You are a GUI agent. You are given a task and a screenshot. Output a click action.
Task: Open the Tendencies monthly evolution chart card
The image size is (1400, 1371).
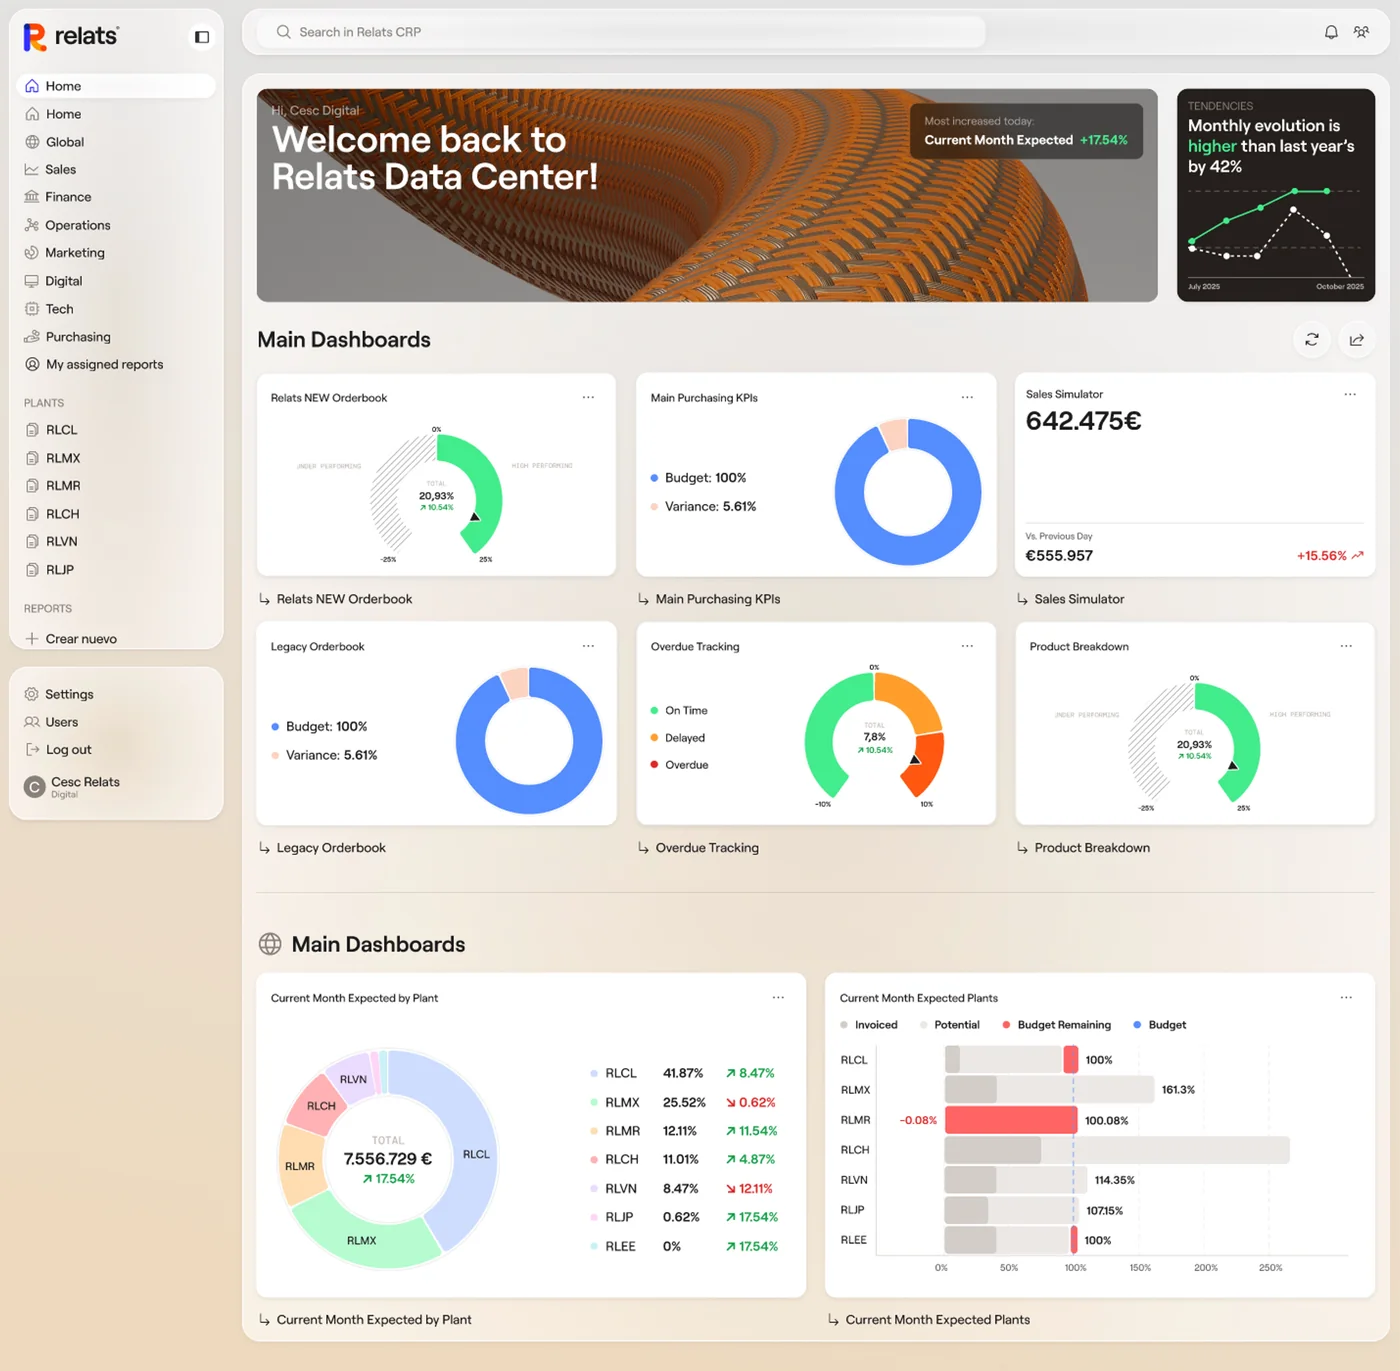pos(1276,195)
